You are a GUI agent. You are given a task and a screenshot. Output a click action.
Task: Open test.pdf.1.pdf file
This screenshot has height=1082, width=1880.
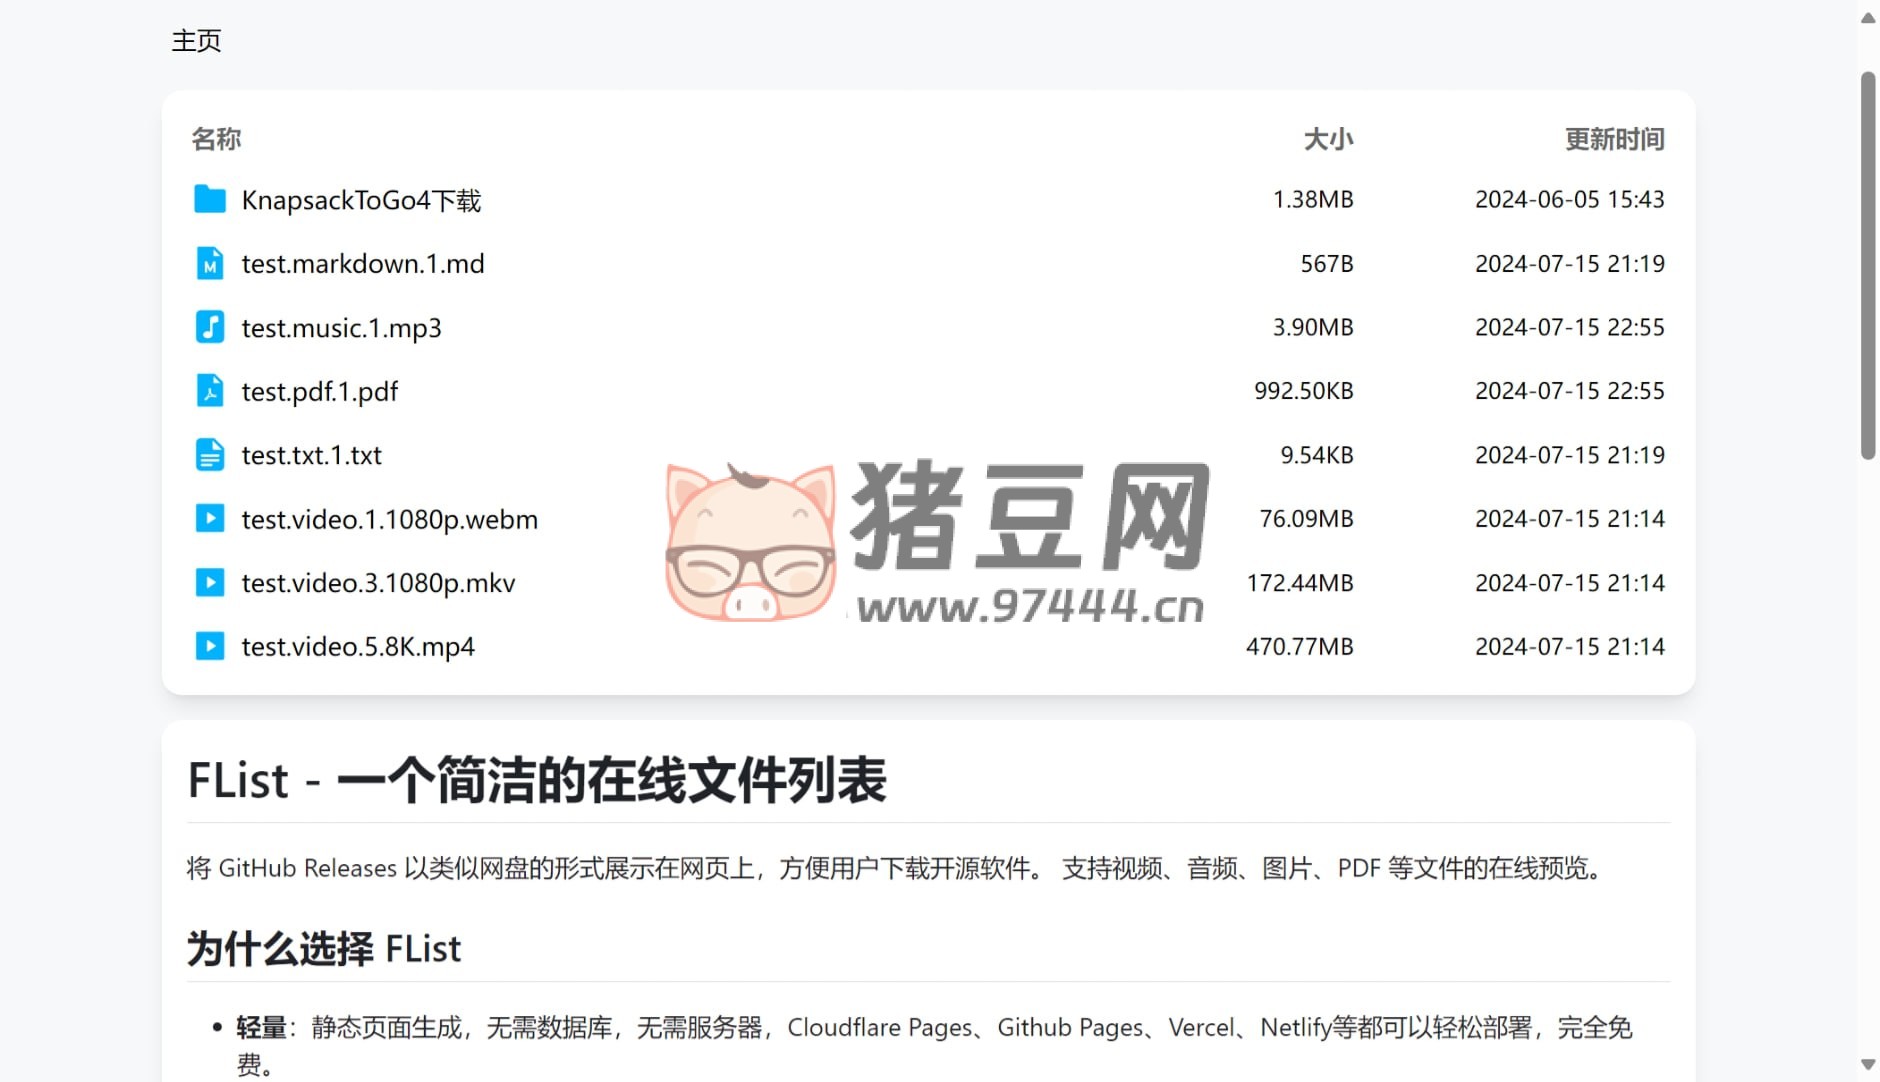(x=319, y=392)
